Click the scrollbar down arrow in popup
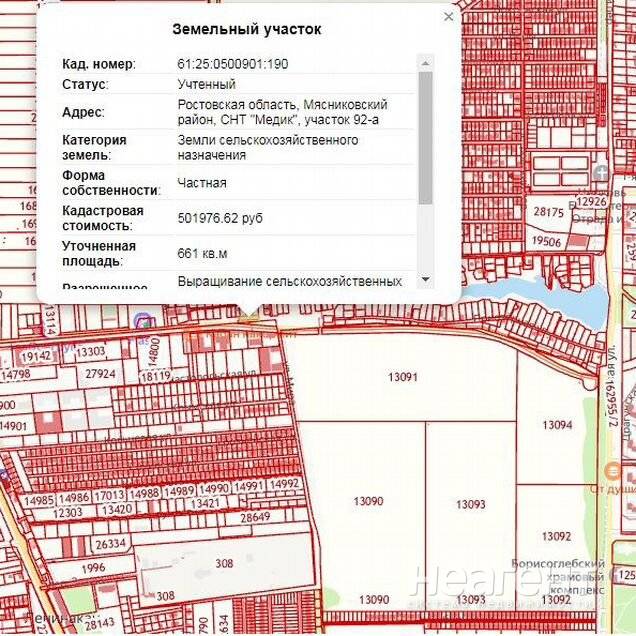This screenshot has width=636, height=636. 425,279
